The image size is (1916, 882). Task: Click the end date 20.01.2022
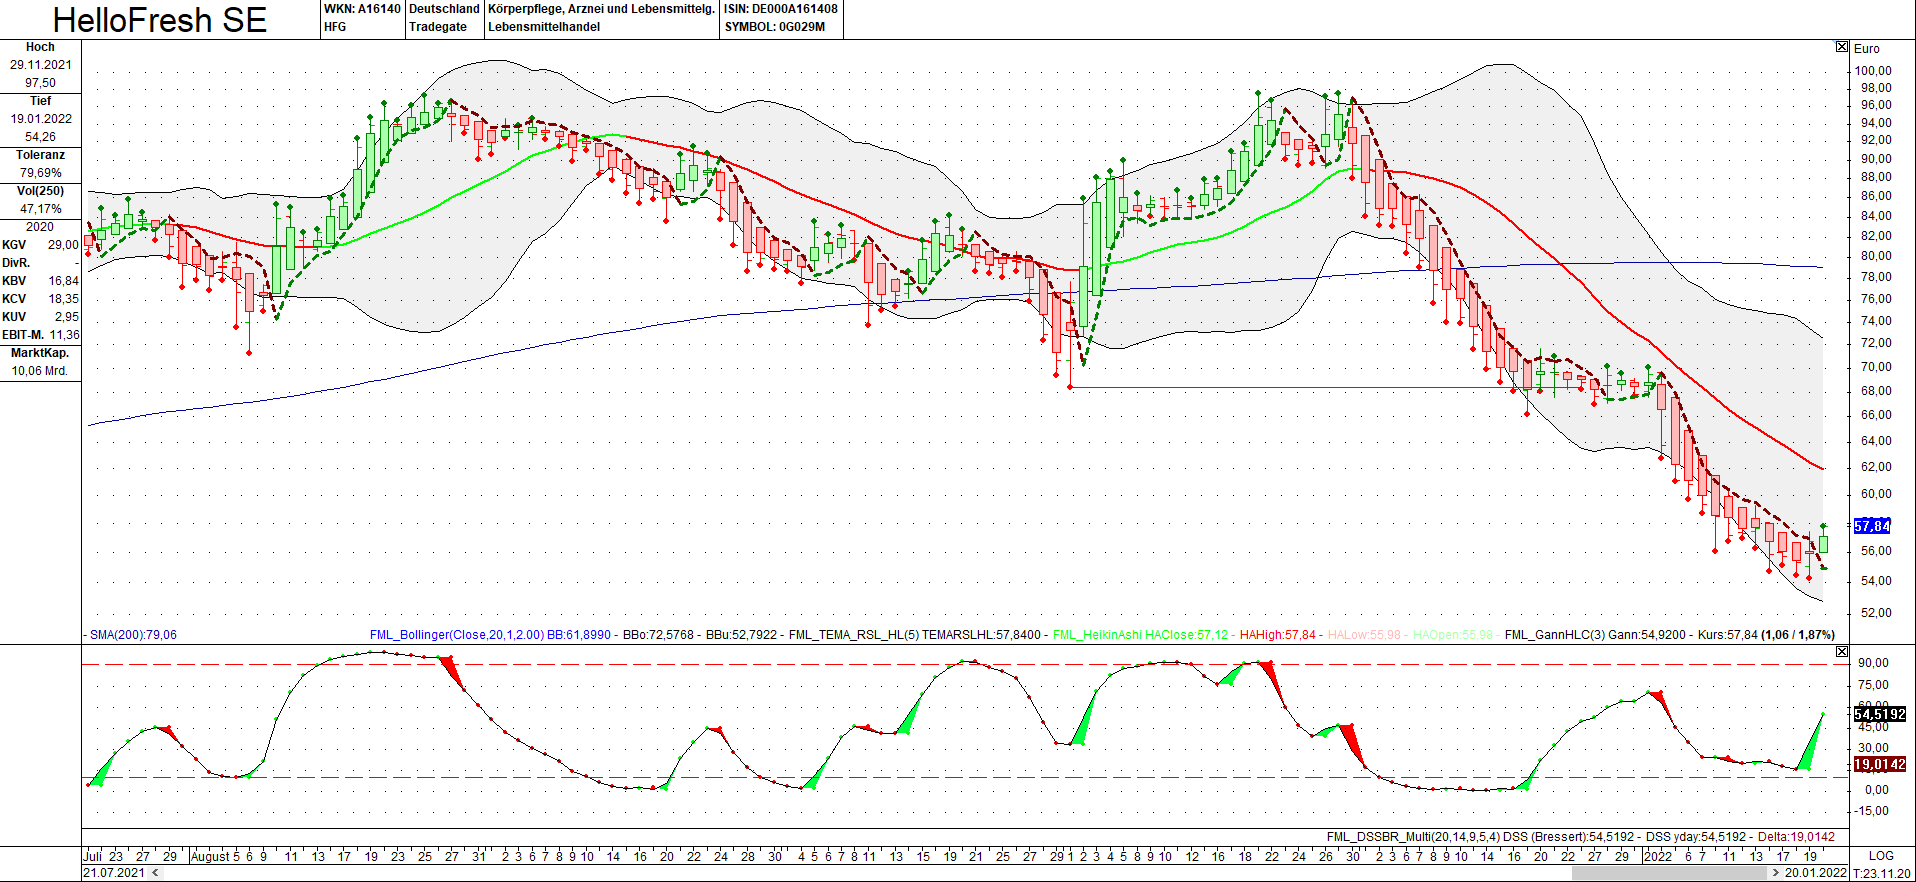click(1816, 873)
